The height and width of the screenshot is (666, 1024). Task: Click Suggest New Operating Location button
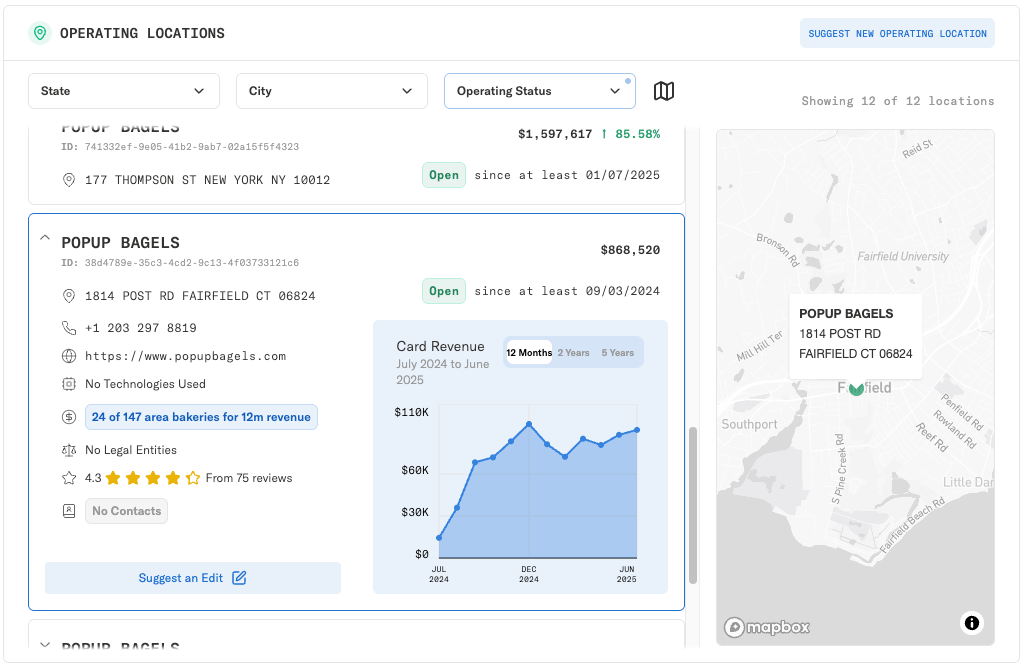tap(897, 33)
